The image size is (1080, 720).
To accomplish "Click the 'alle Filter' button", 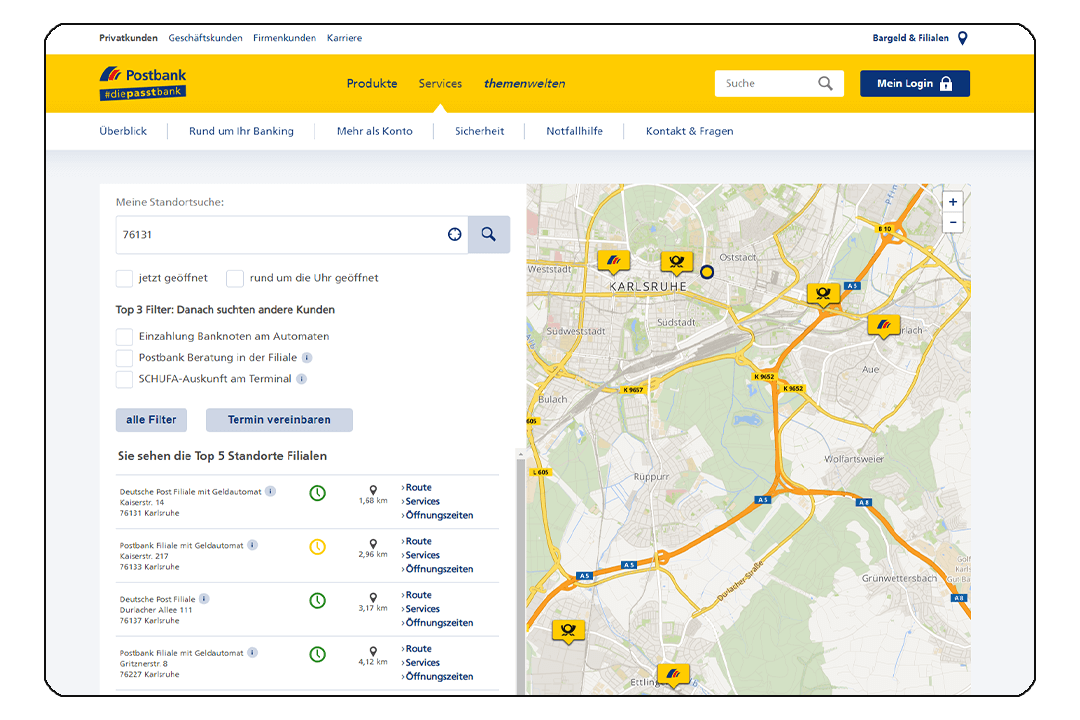I will [x=152, y=420].
